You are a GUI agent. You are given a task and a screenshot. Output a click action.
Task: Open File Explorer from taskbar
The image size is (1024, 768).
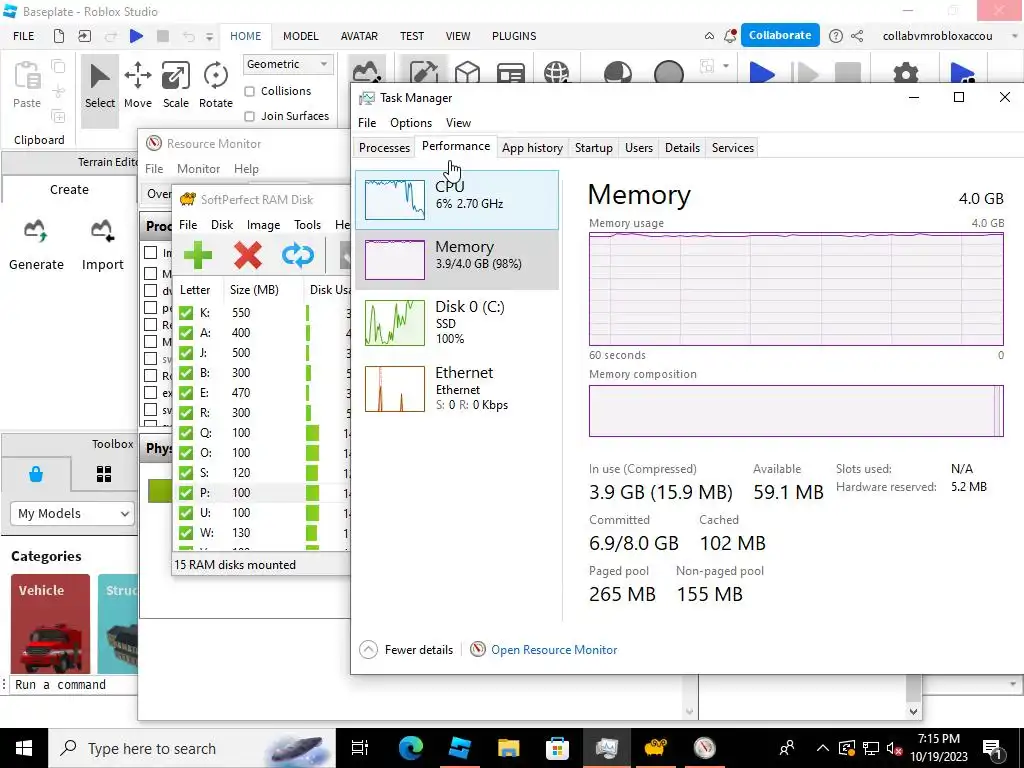coord(508,748)
